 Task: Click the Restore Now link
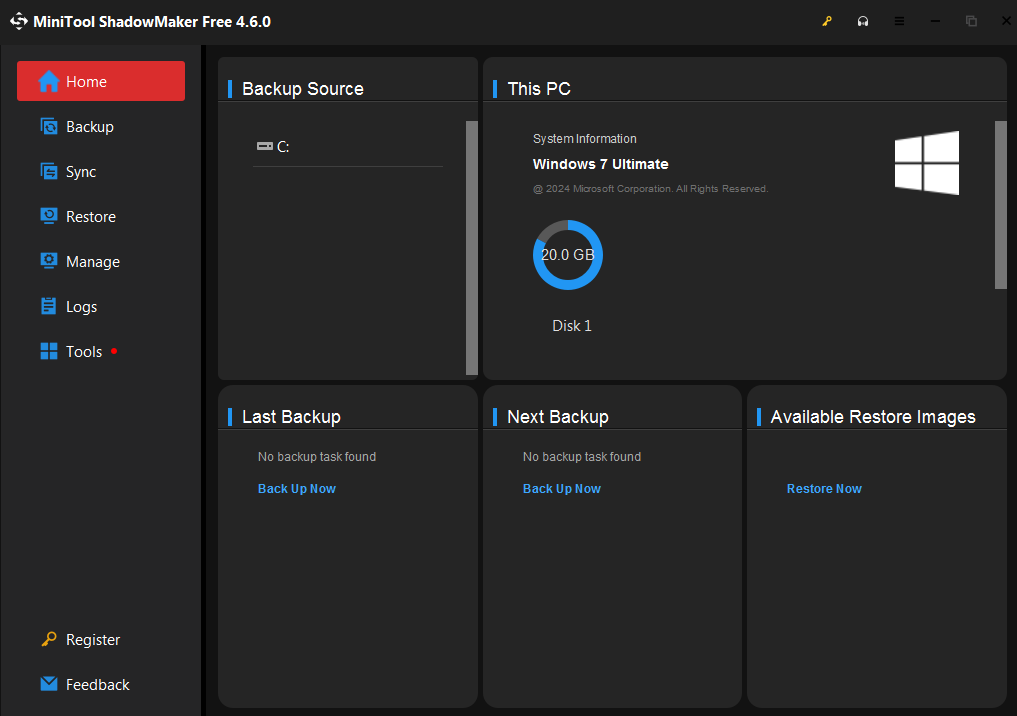tap(824, 488)
